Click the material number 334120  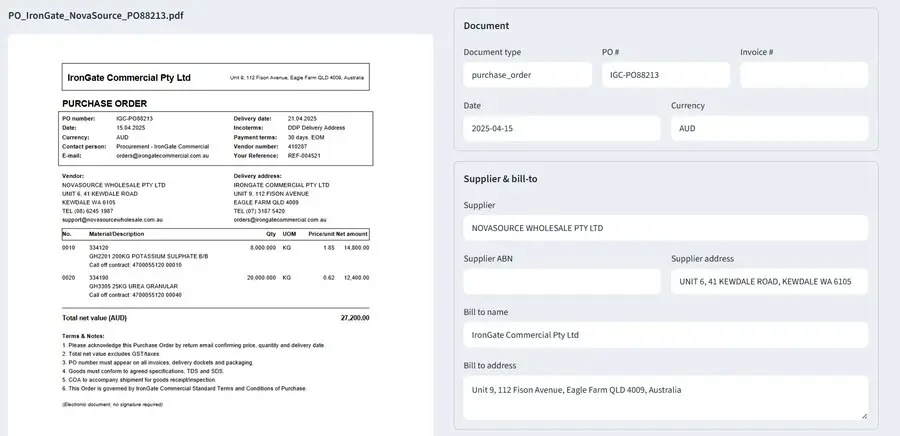coord(99,248)
